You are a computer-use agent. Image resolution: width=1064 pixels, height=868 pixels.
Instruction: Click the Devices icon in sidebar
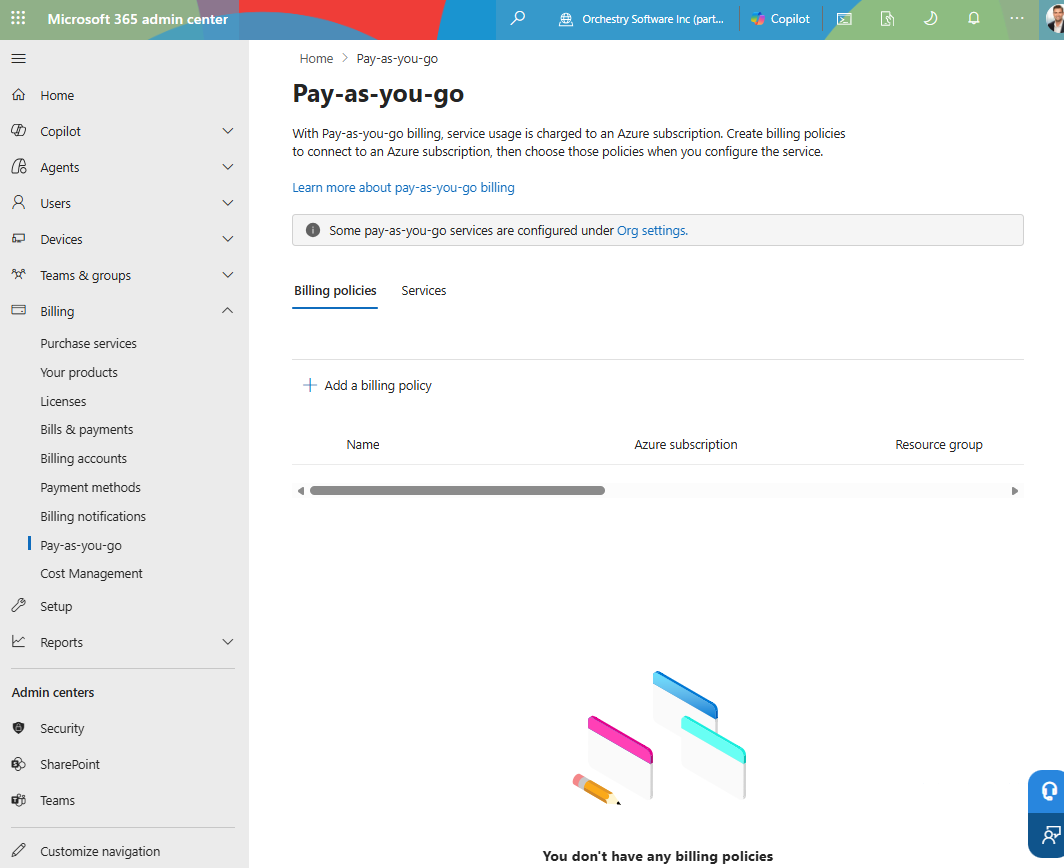[19, 238]
